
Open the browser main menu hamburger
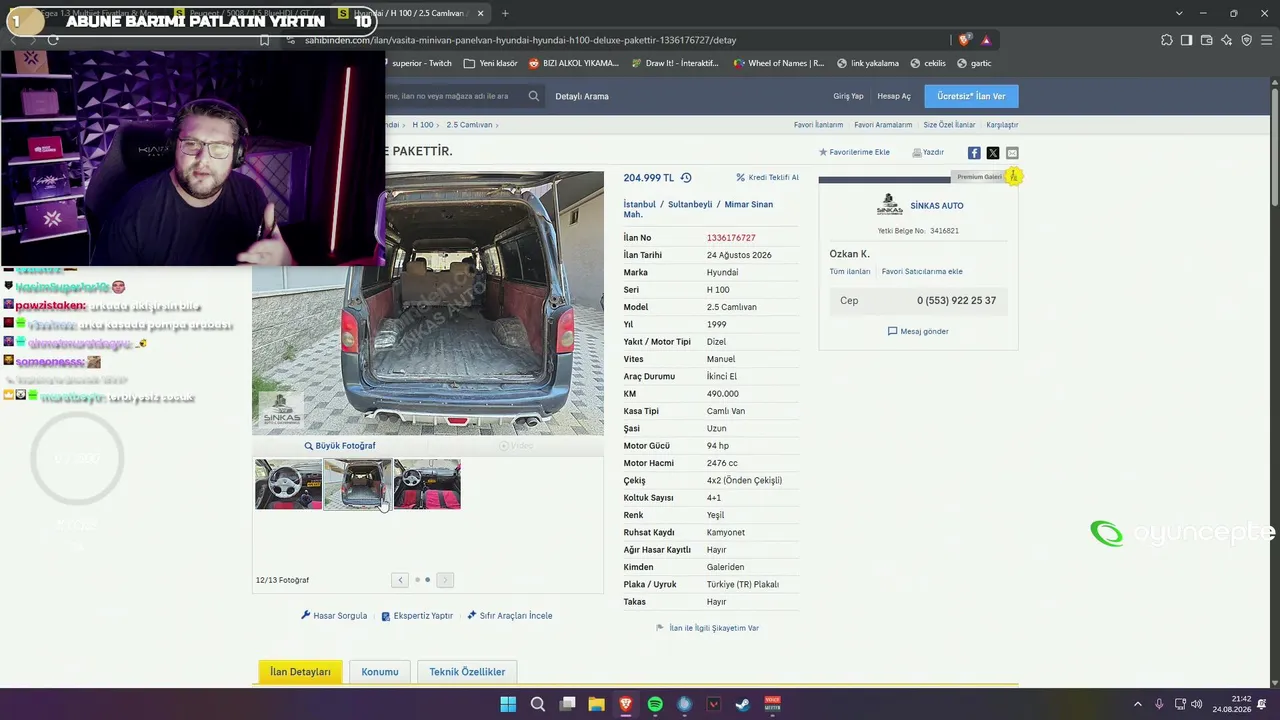[1266, 40]
